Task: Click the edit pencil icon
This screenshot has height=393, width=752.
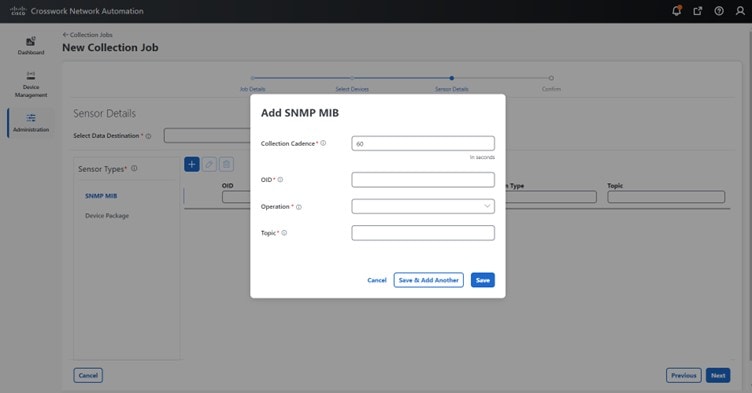Action: [x=209, y=165]
